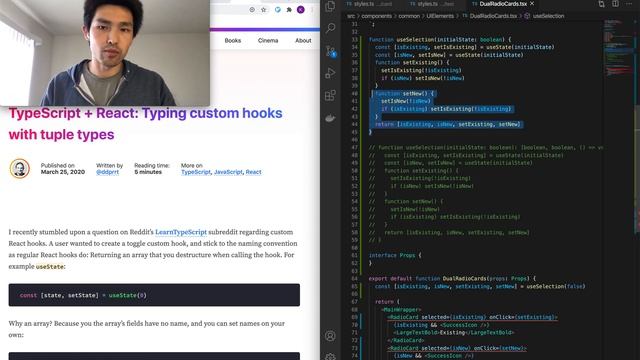The width and height of the screenshot is (640, 360).
Task: Click the useSelection(false) call in the DualRadioCards body
Action: tap(556, 287)
